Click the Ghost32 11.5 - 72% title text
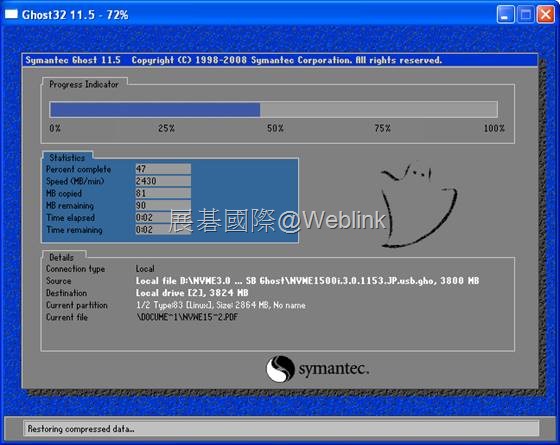Viewport: 560px width, 445px height. point(75,15)
